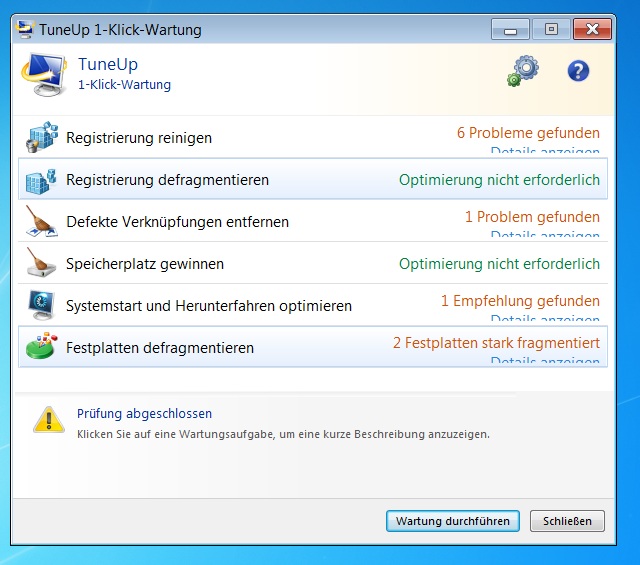Click '1 Problem gefunden' status text

click(532, 217)
